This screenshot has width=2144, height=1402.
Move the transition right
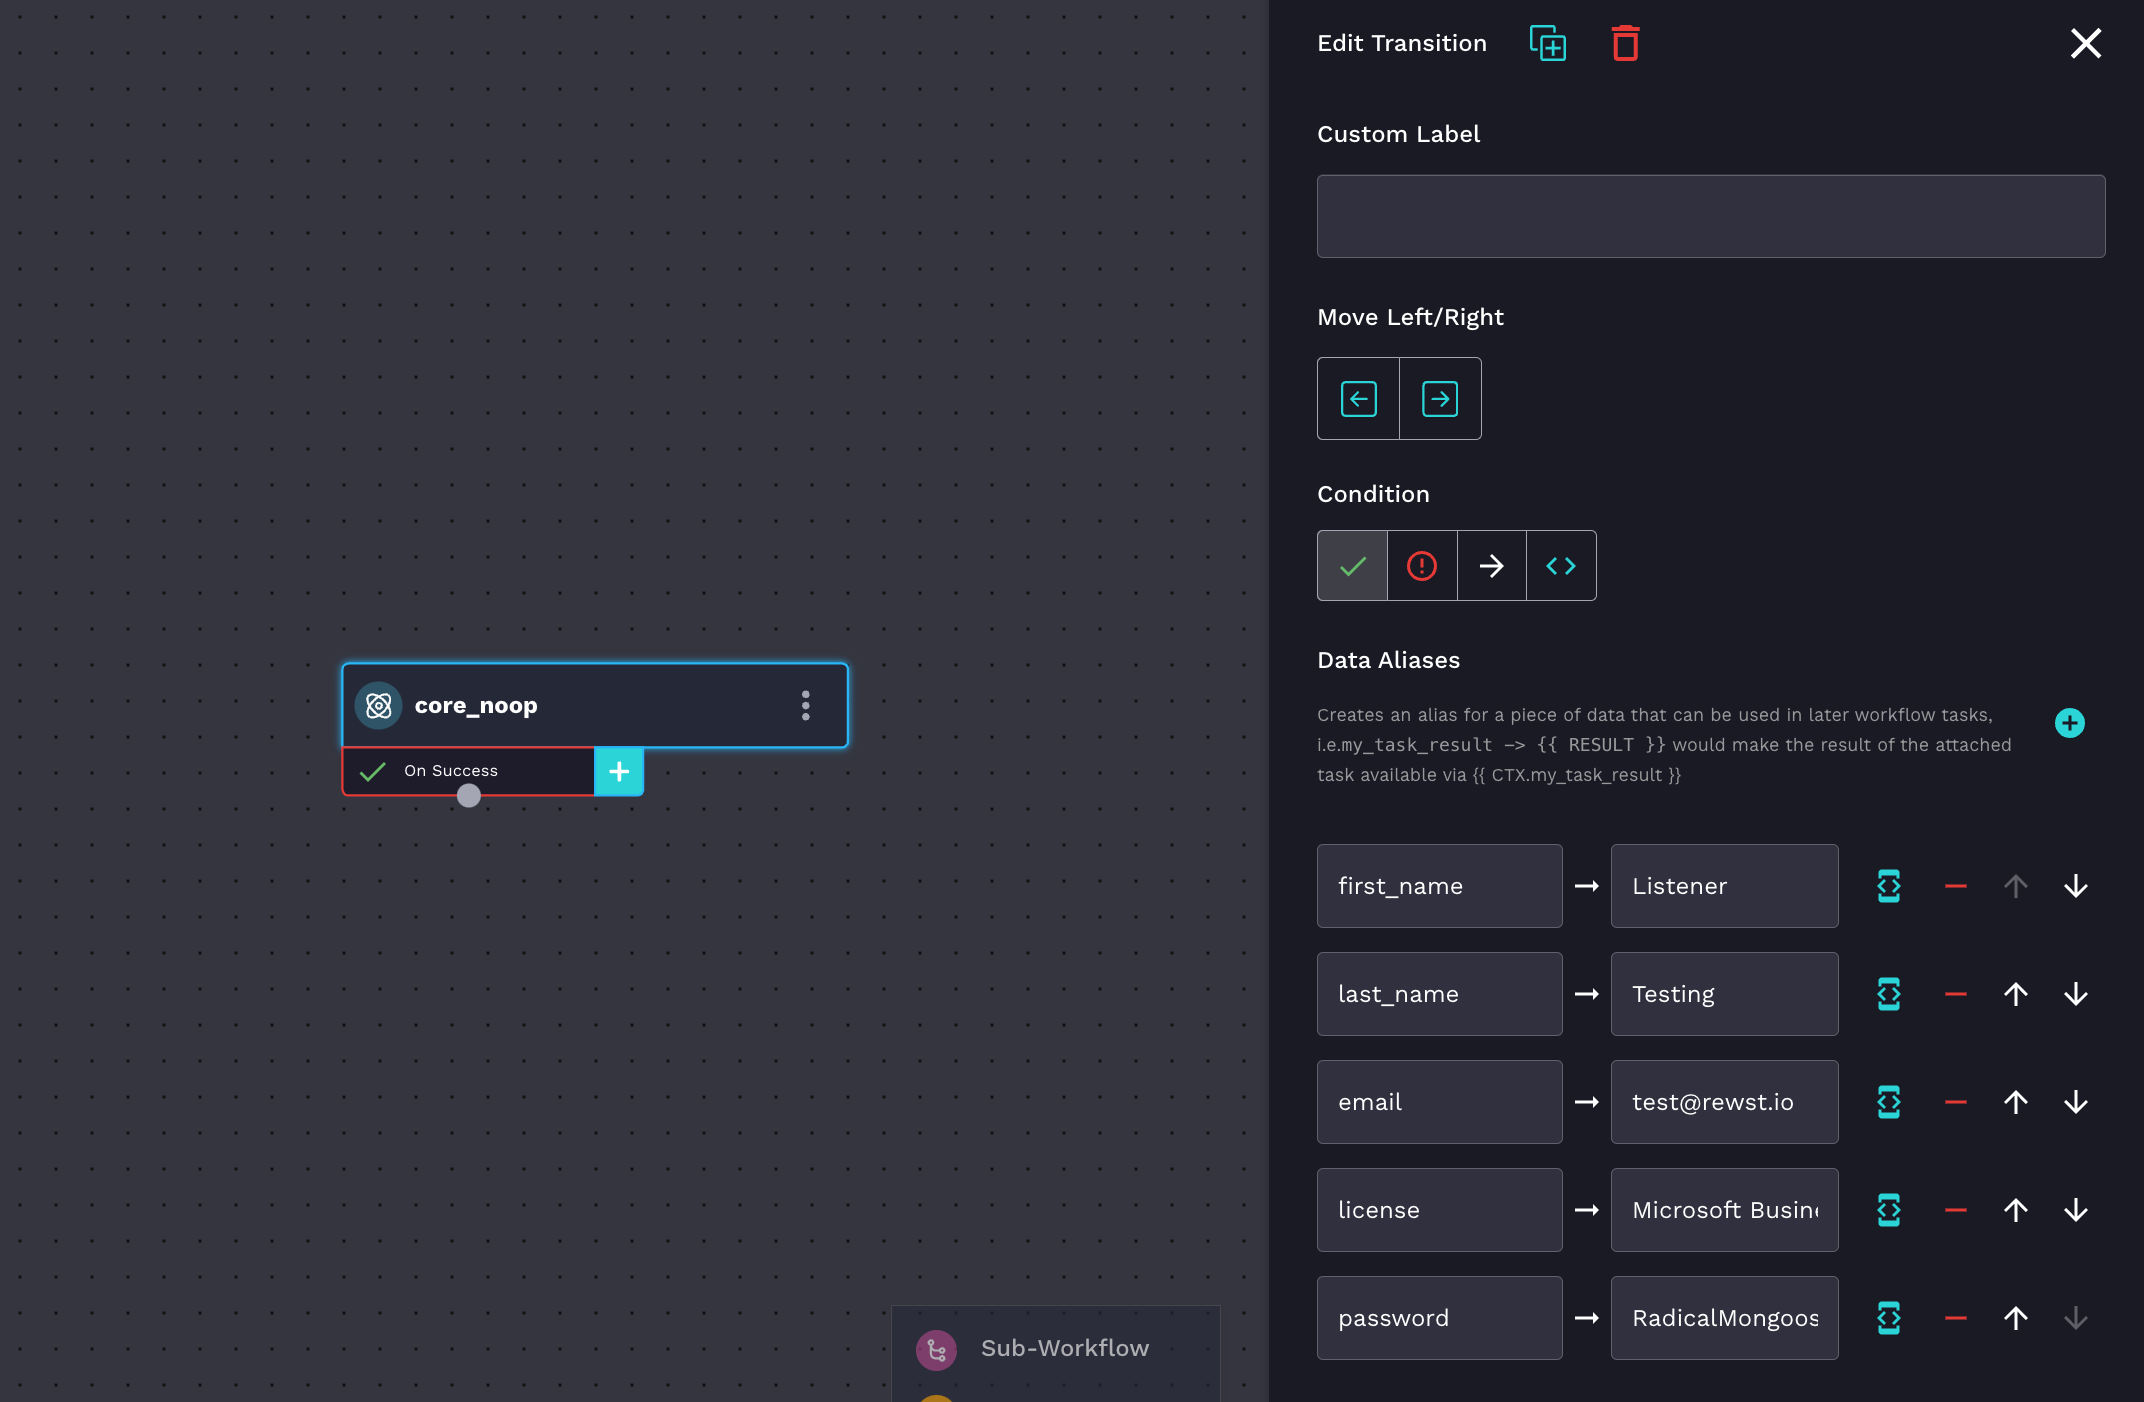[x=1439, y=398]
